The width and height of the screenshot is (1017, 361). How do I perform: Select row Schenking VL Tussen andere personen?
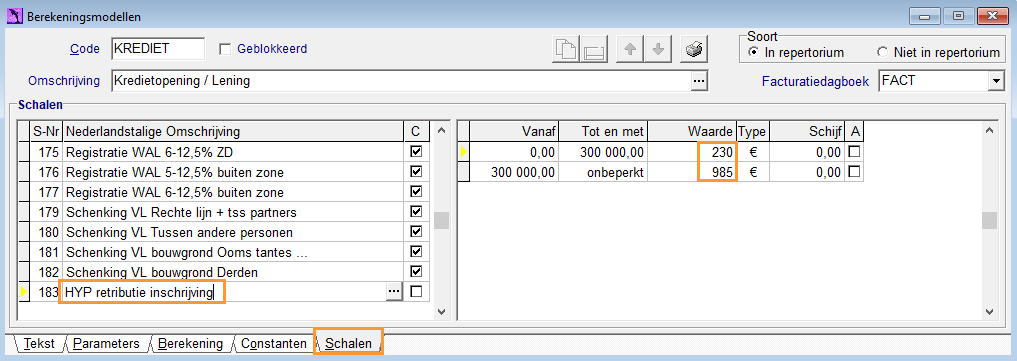(233, 231)
